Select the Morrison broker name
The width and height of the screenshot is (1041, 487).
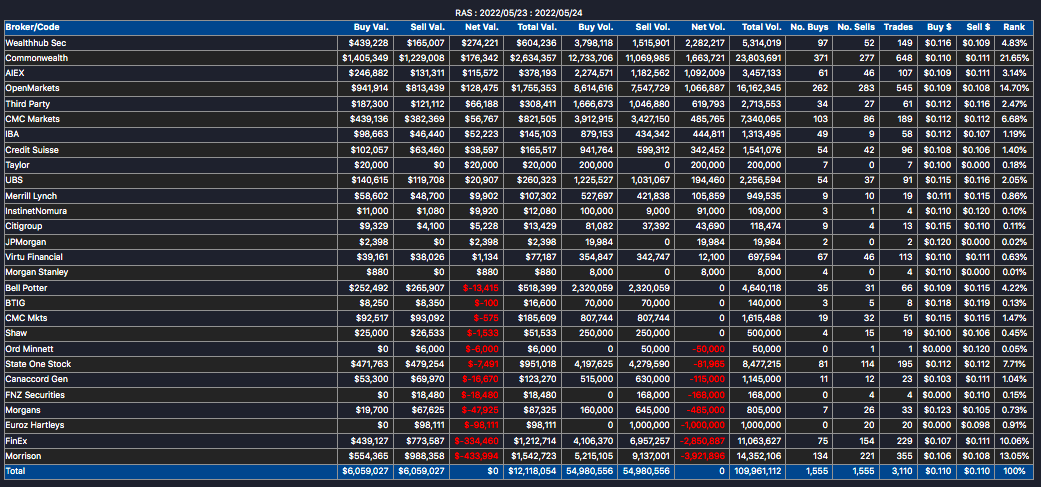coord(21,456)
